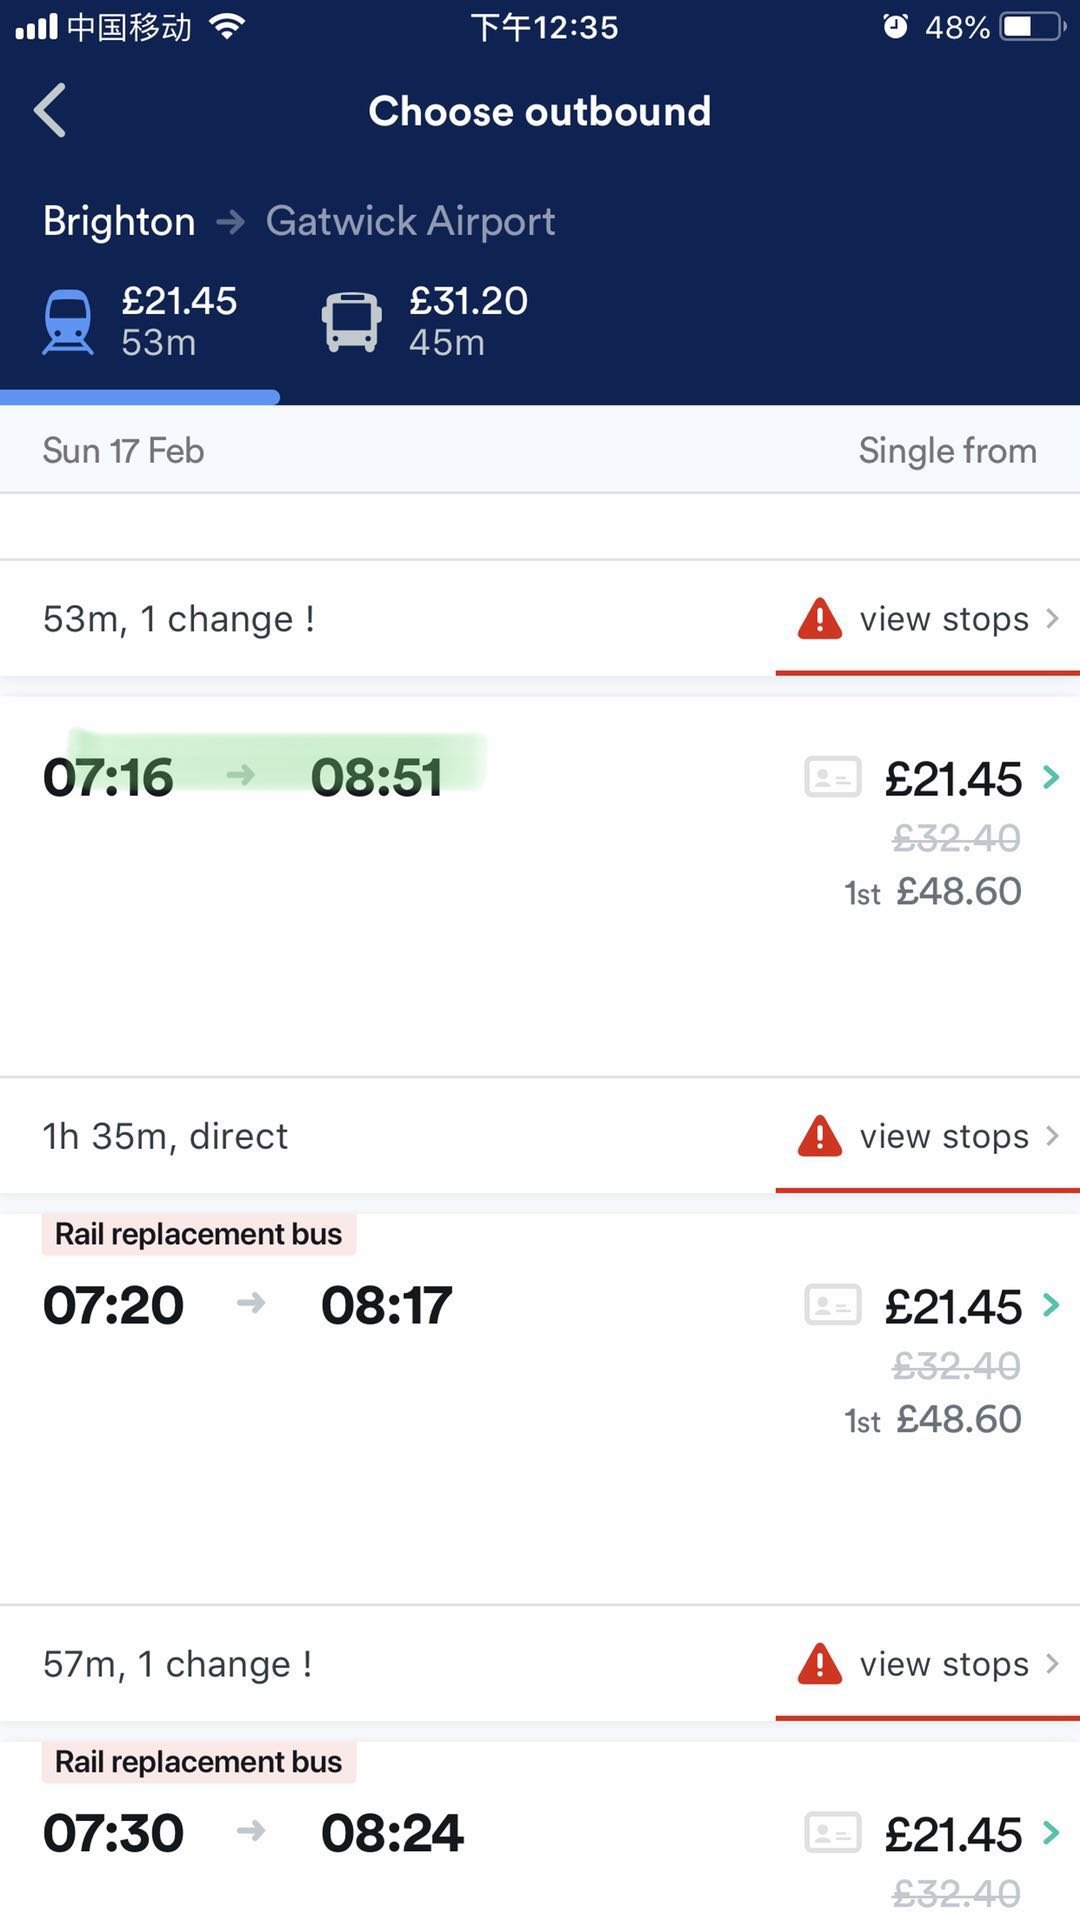Tap railcard icon beside 07:16 fare
This screenshot has width=1080, height=1920.
pos(832,777)
